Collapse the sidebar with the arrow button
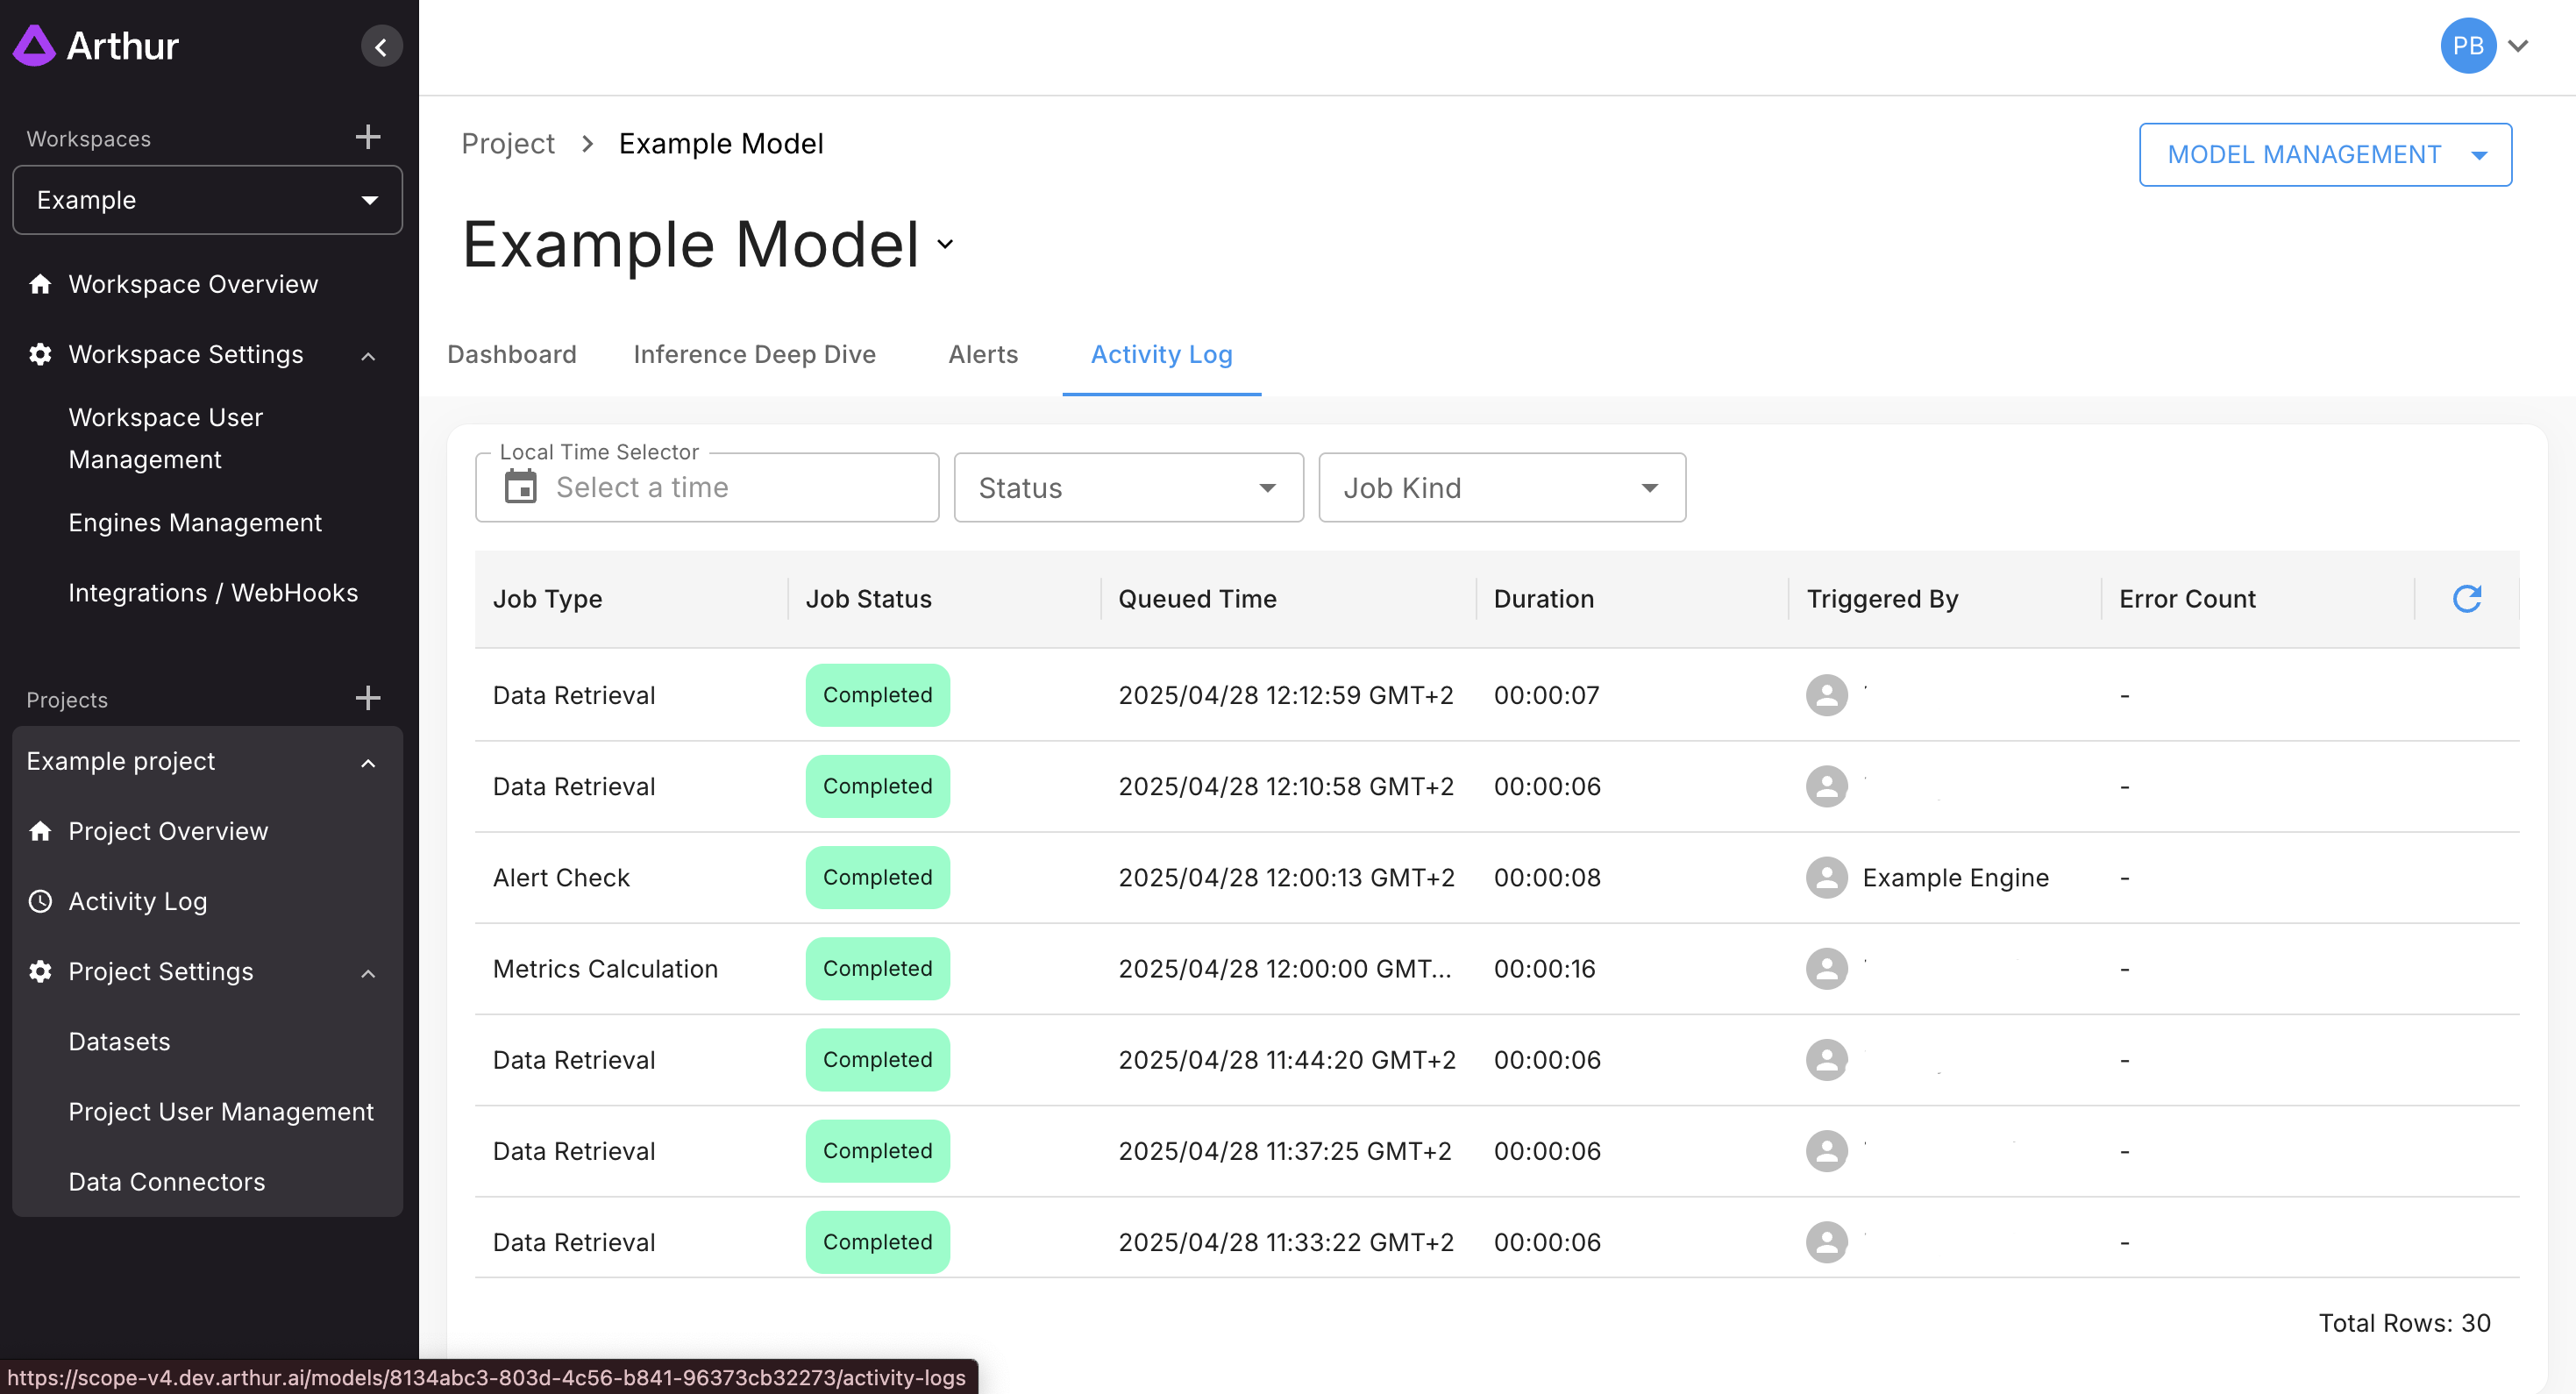 pos(381,47)
